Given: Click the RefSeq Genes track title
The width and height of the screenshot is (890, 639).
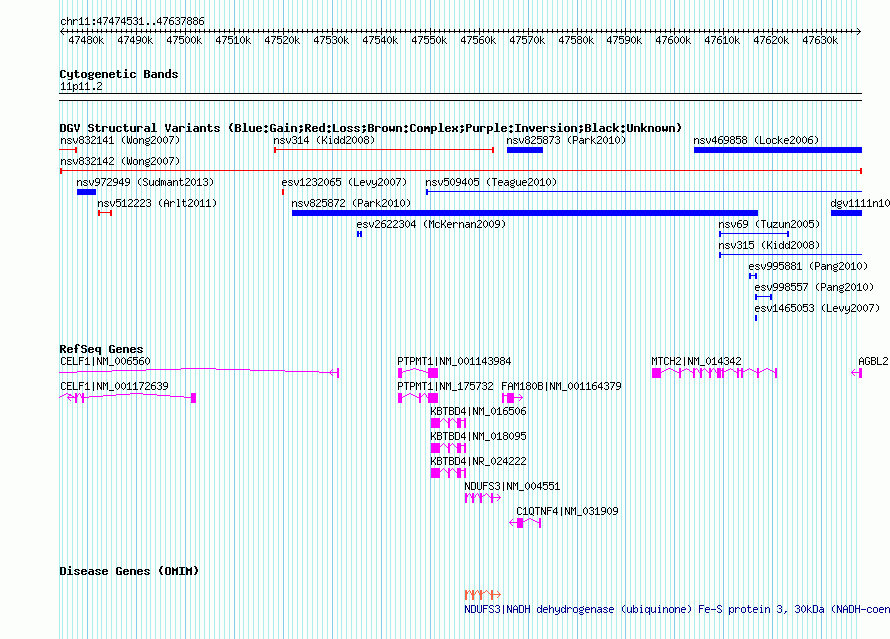Looking at the screenshot, I should point(101,349).
